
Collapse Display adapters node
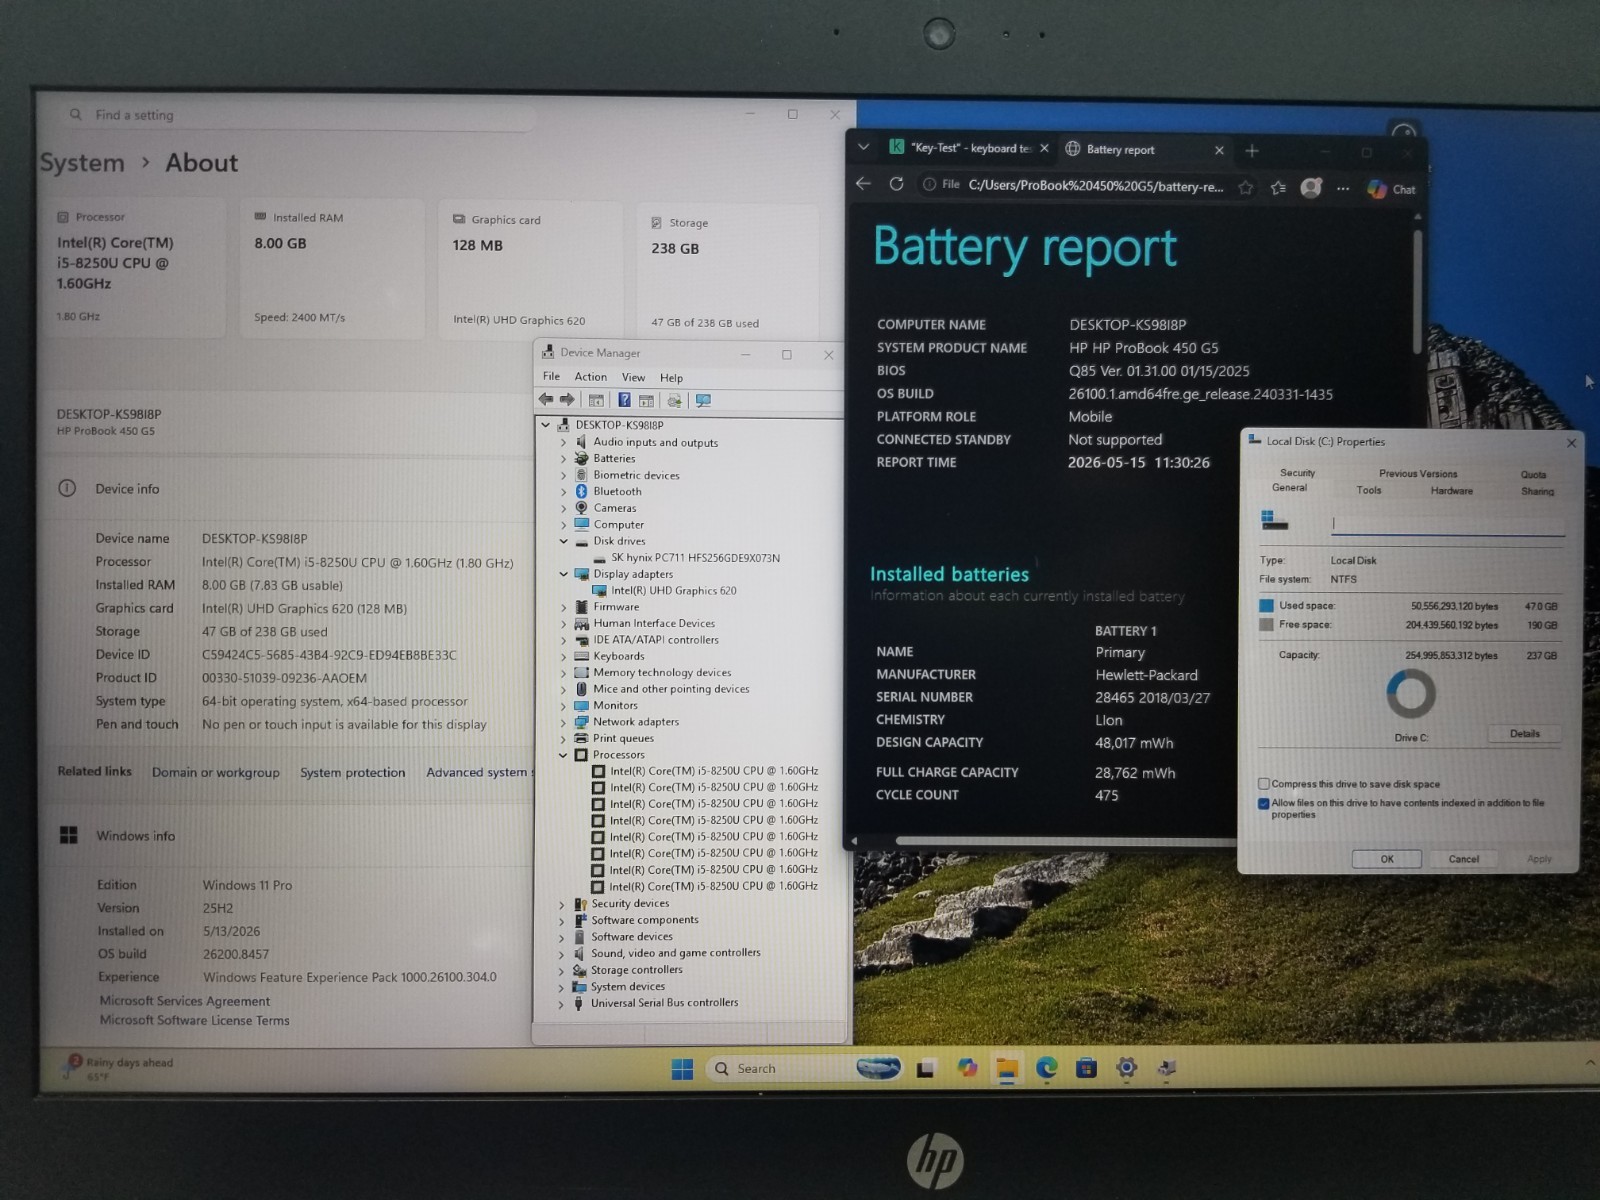click(x=563, y=574)
